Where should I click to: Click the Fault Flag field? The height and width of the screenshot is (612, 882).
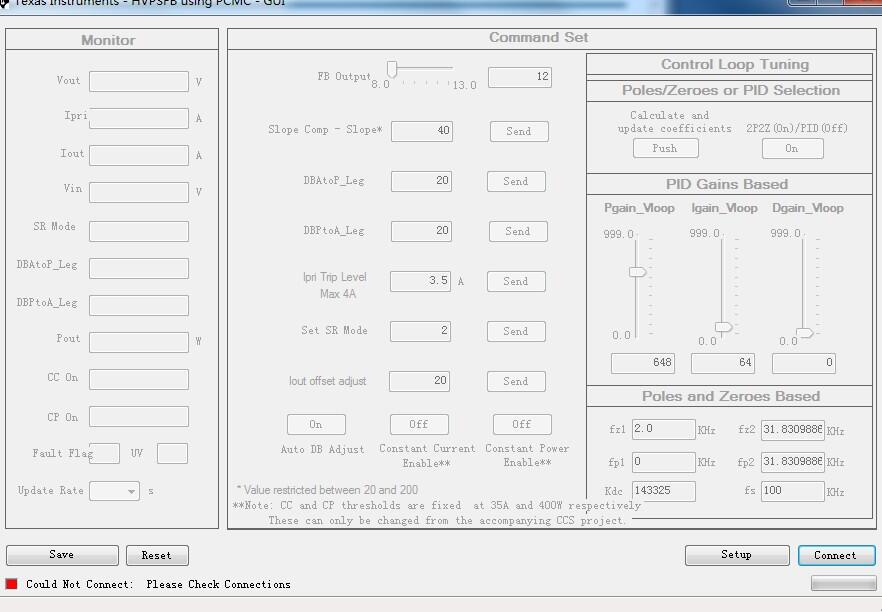105,453
